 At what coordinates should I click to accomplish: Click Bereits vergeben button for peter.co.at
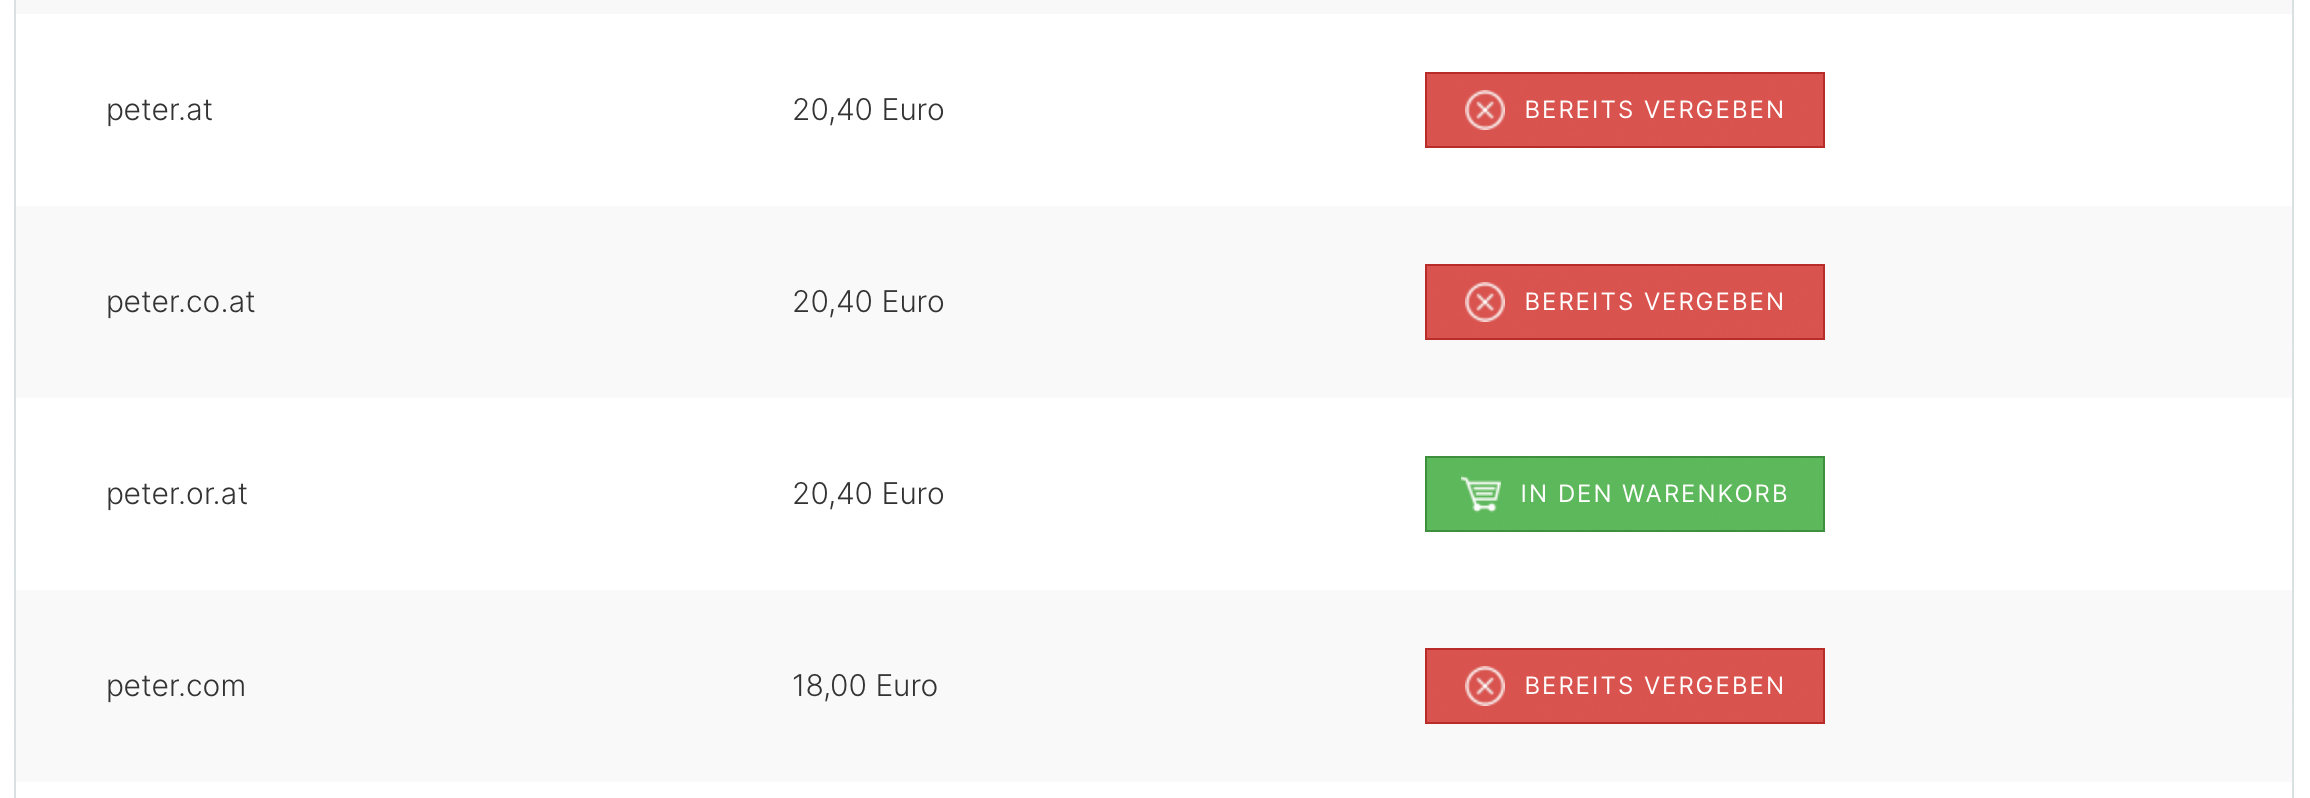coord(1625,302)
